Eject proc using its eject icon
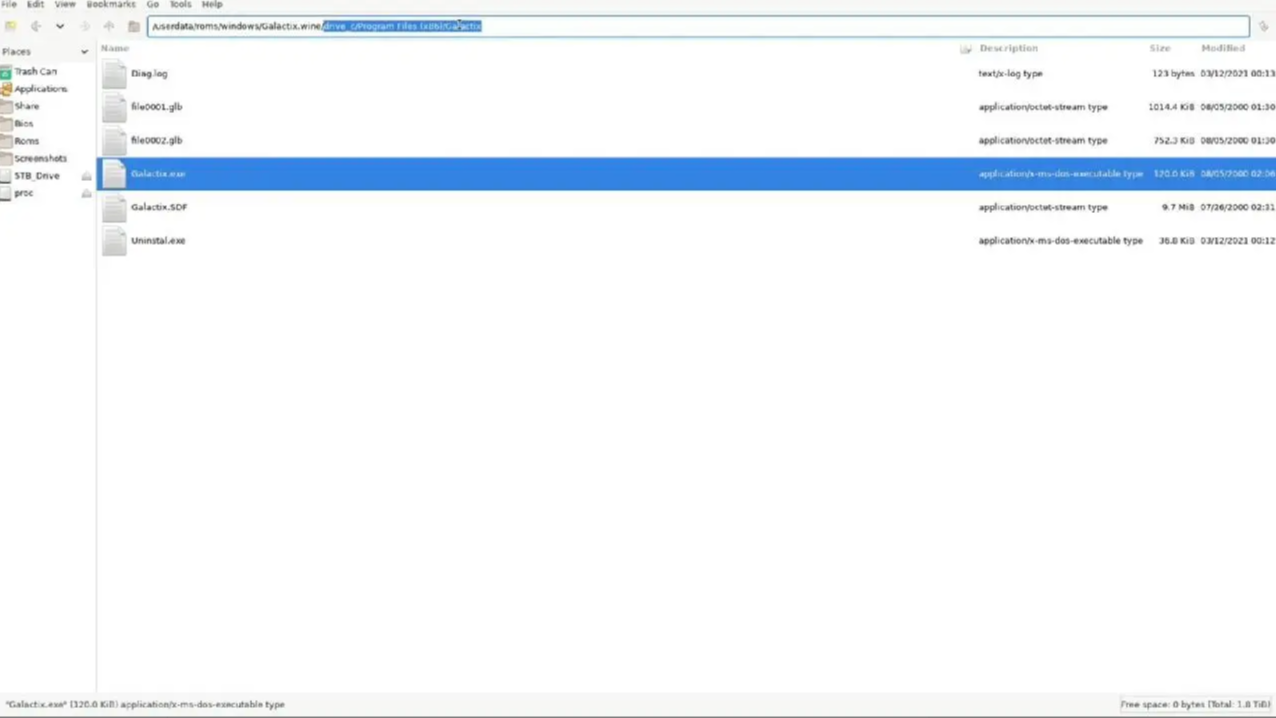The width and height of the screenshot is (1276, 718). coord(86,193)
